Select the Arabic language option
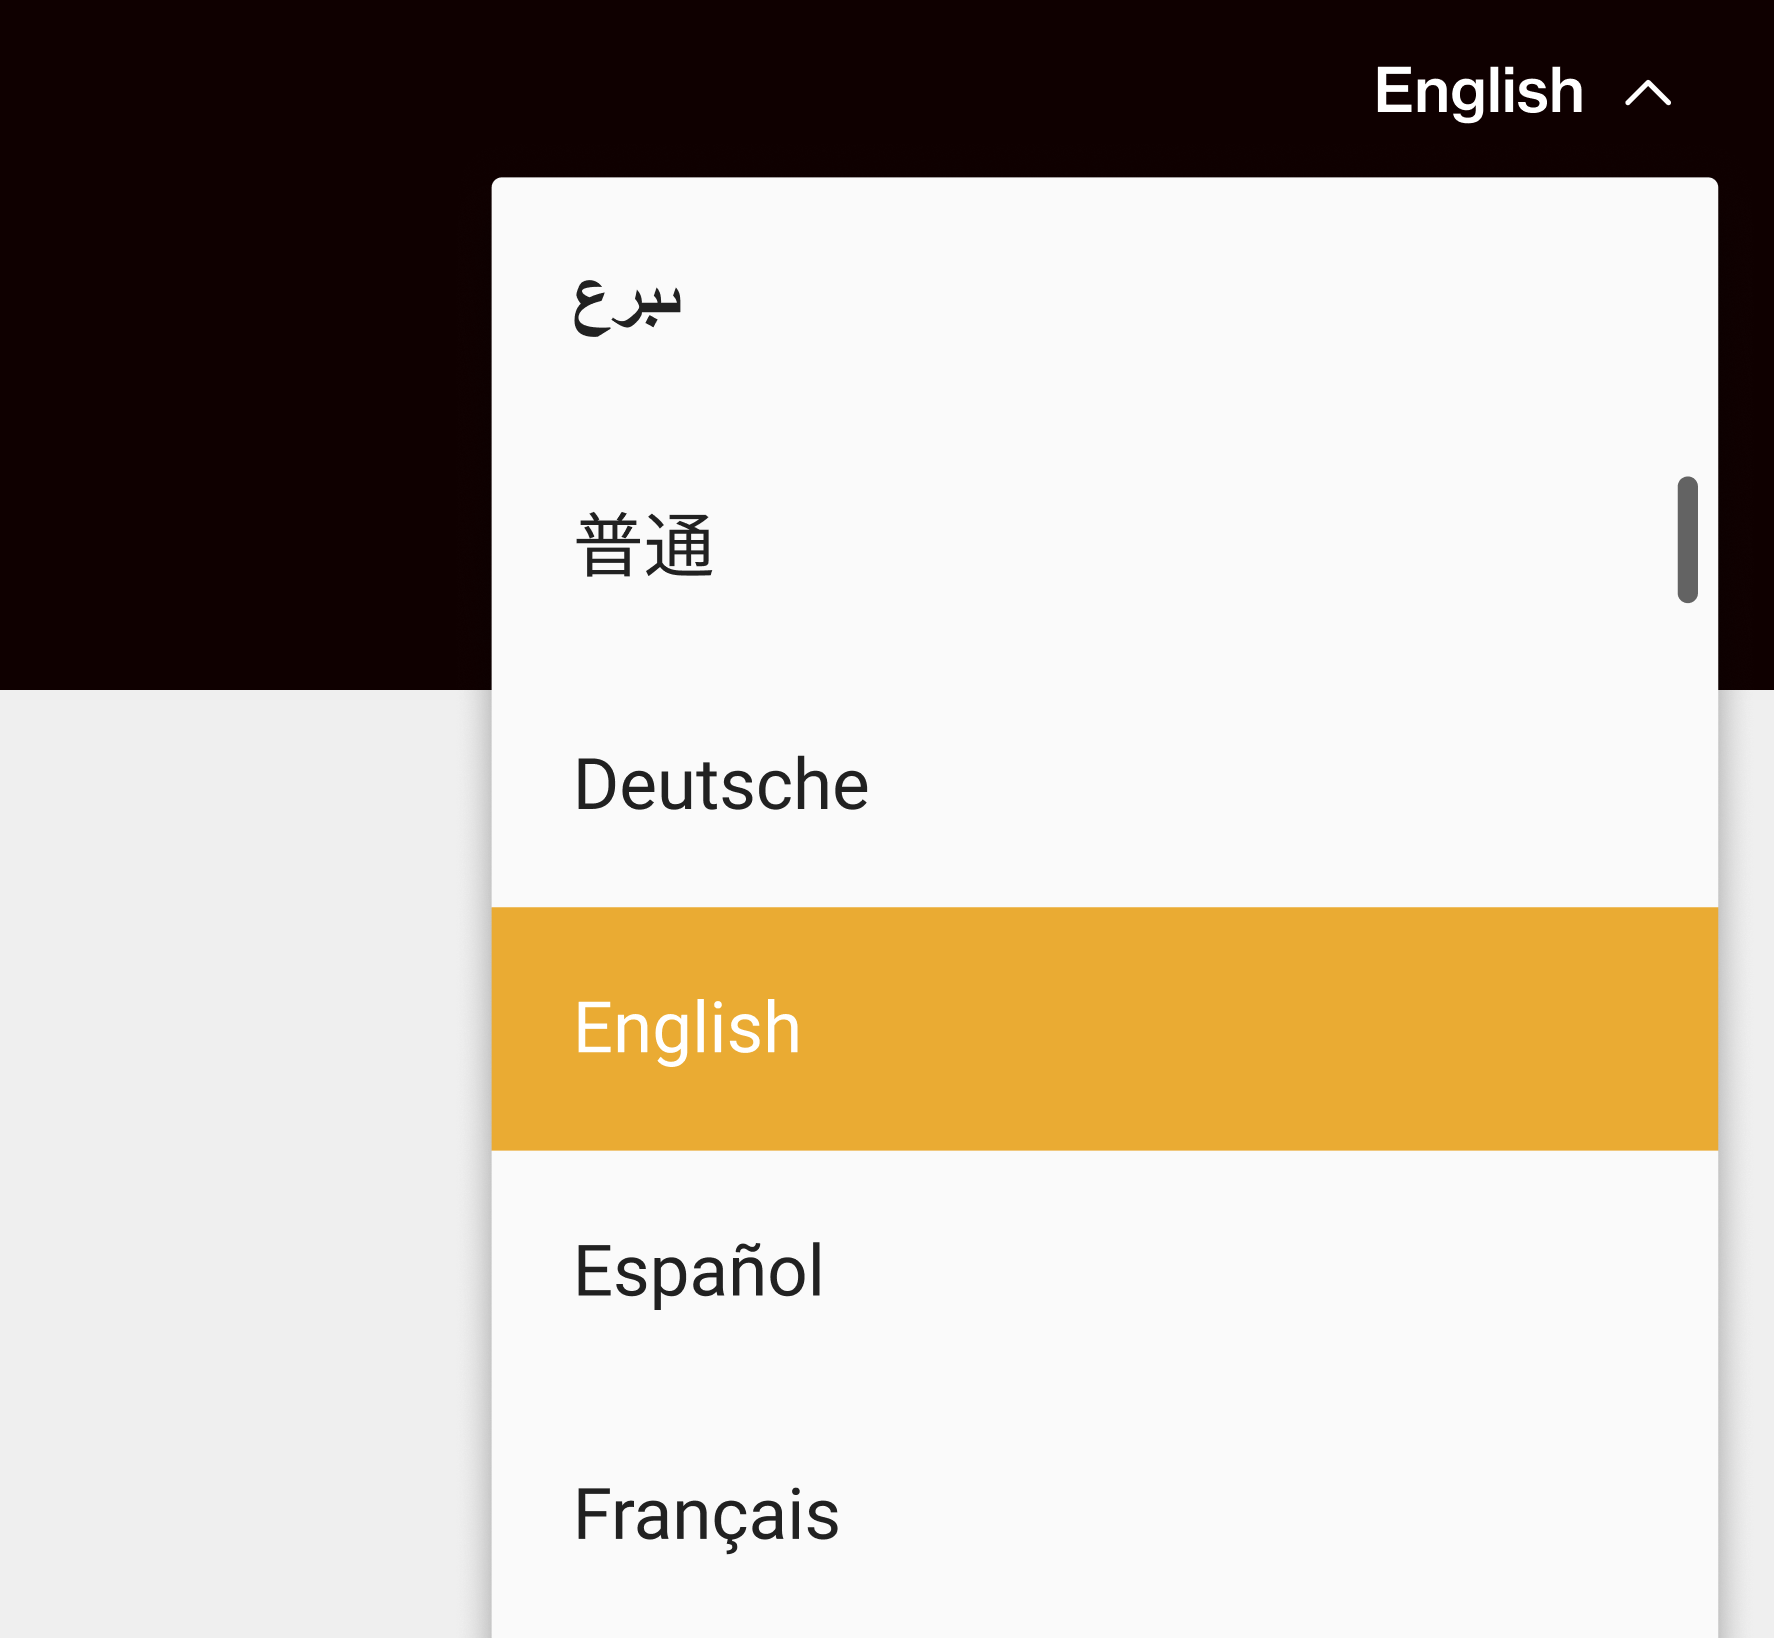Image resolution: width=1774 pixels, height=1638 pixels. click(x=1105, y=300)
